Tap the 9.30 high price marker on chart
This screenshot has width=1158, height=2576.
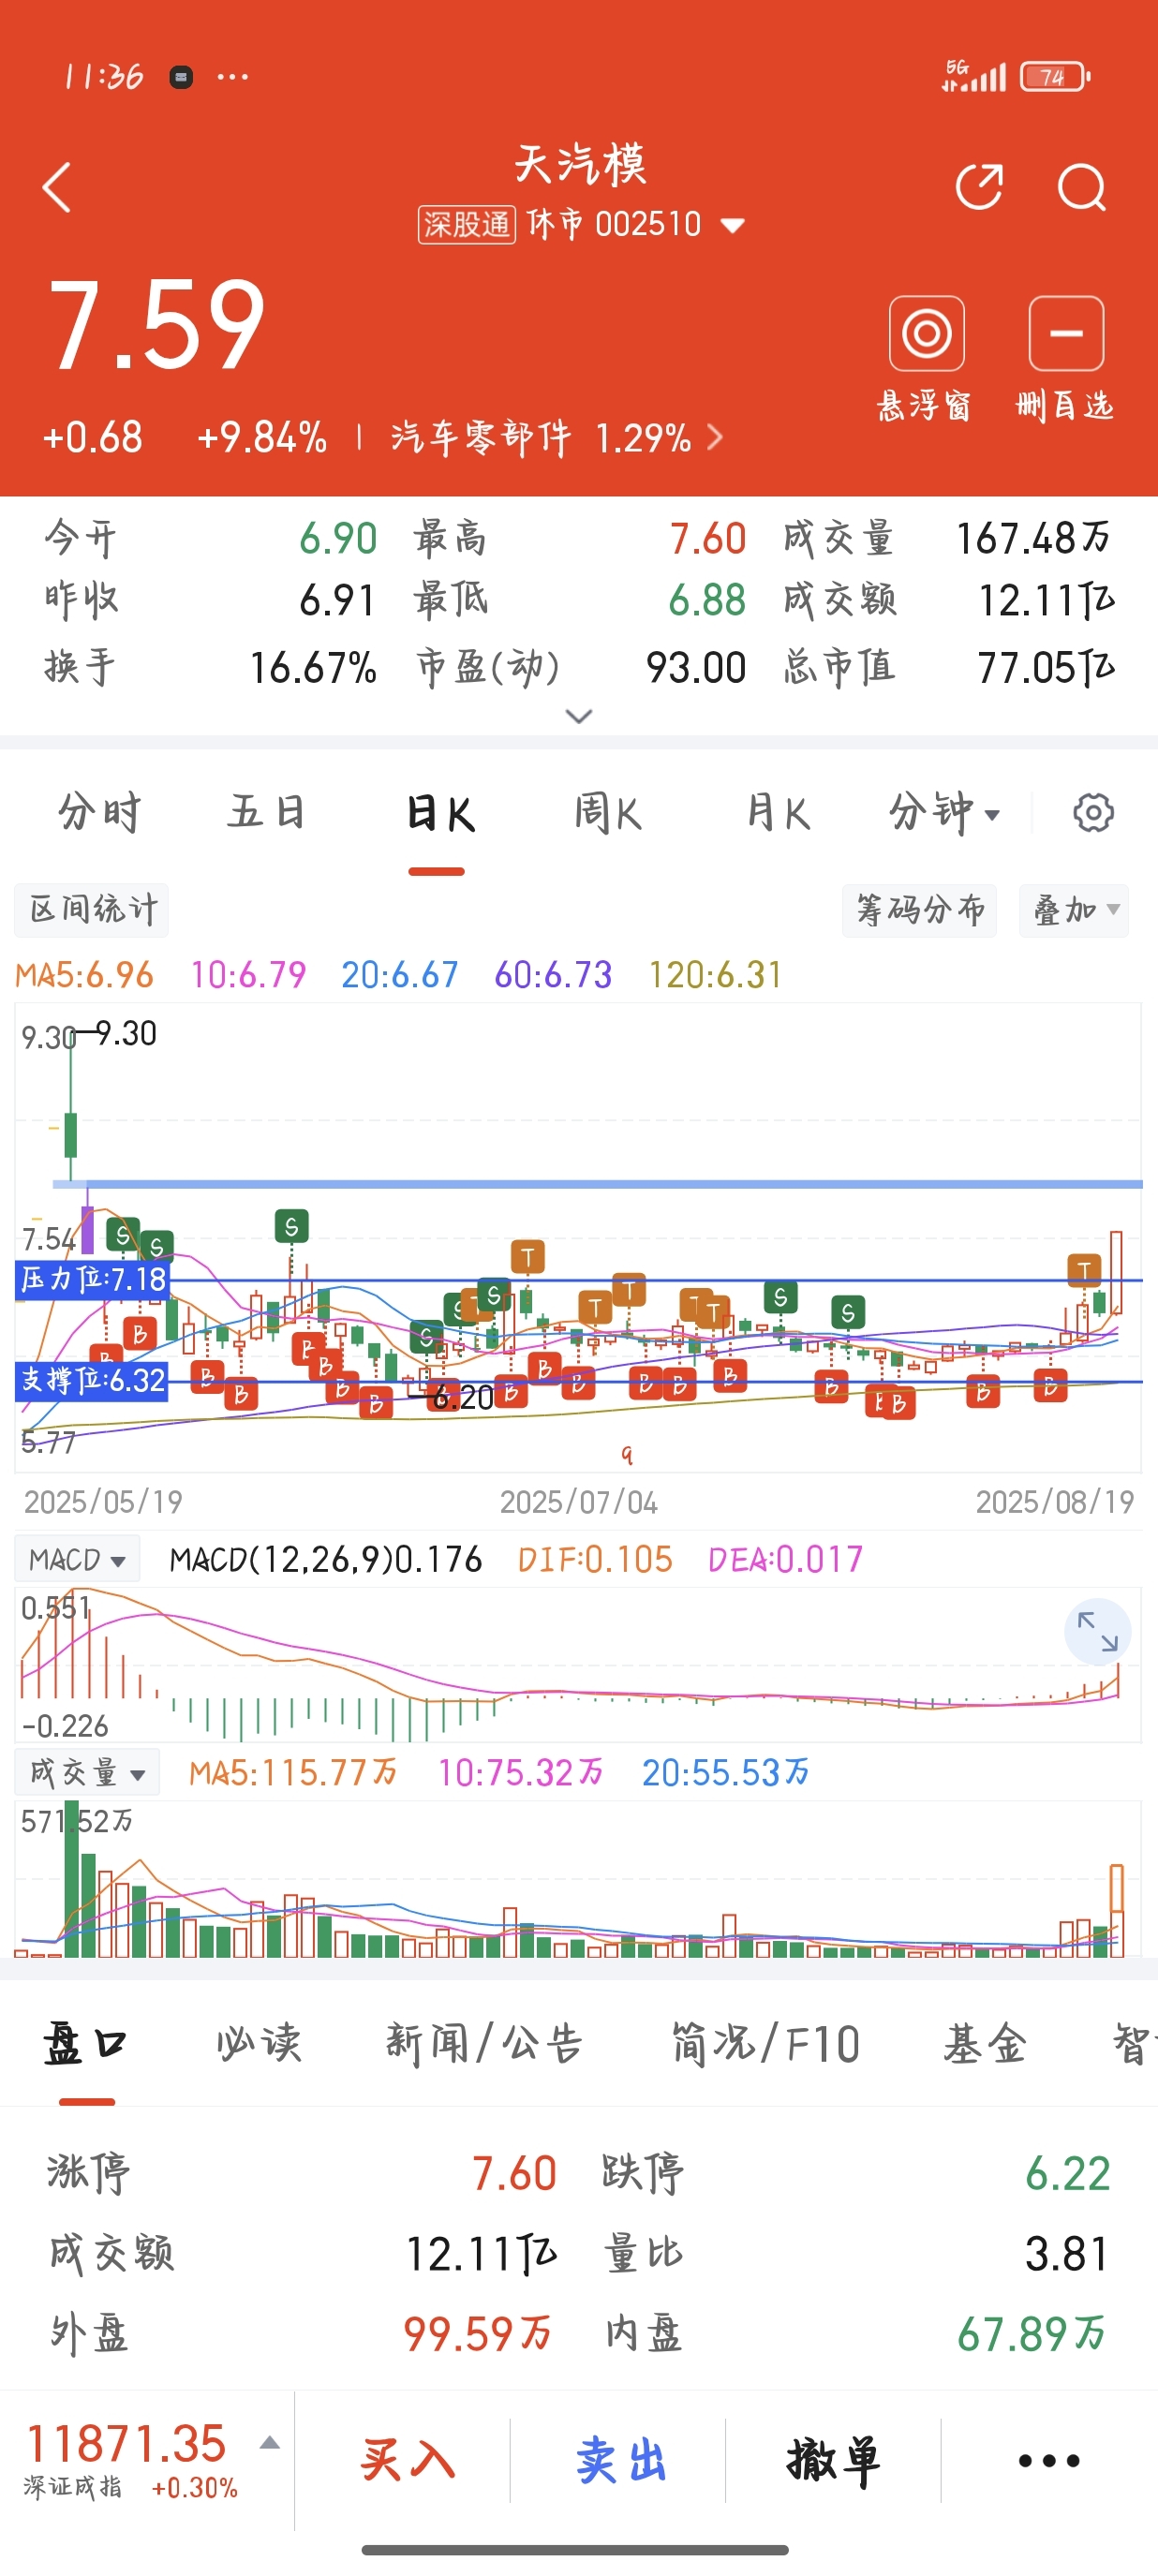click(126, 1033)
